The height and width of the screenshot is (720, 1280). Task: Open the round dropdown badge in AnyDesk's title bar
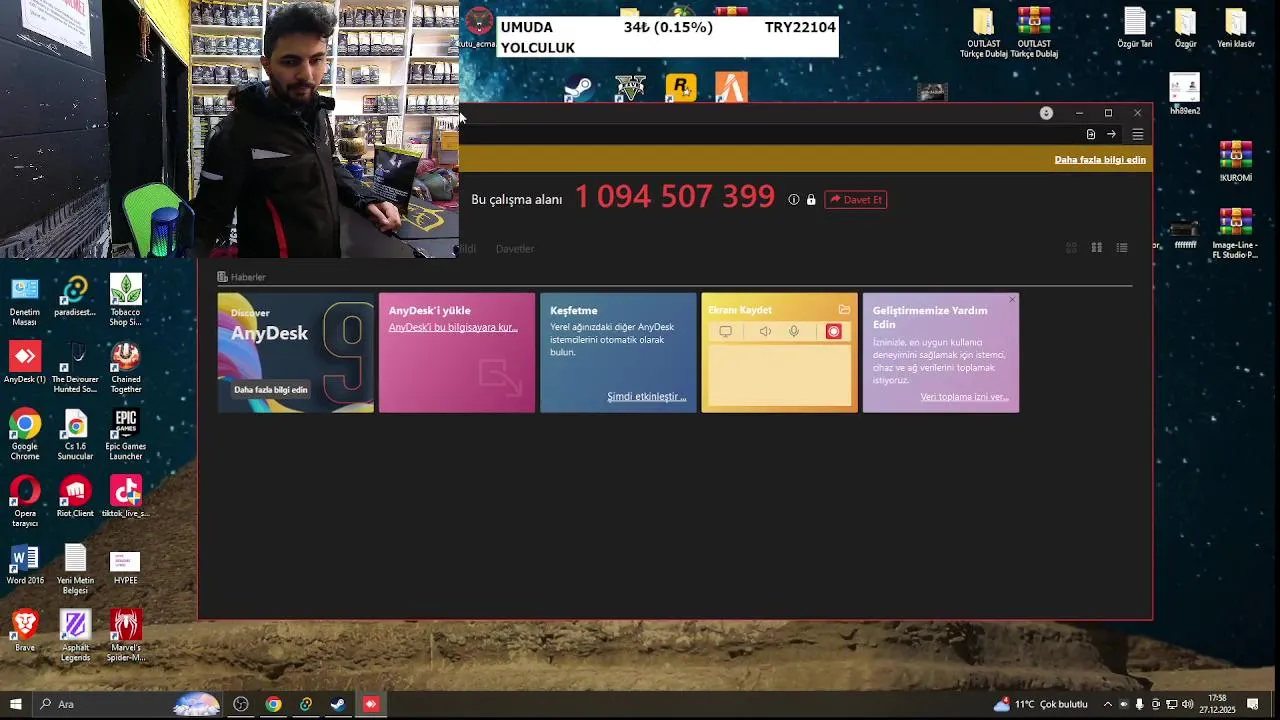click(1046, 113)
